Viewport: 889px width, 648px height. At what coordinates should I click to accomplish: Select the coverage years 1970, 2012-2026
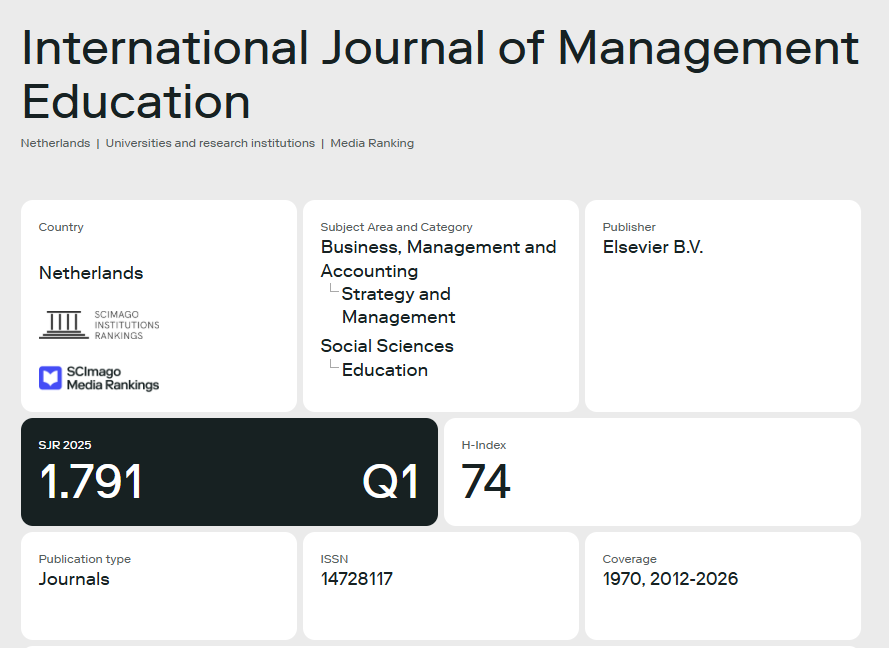pyautogui.click(x=670, y=579)
